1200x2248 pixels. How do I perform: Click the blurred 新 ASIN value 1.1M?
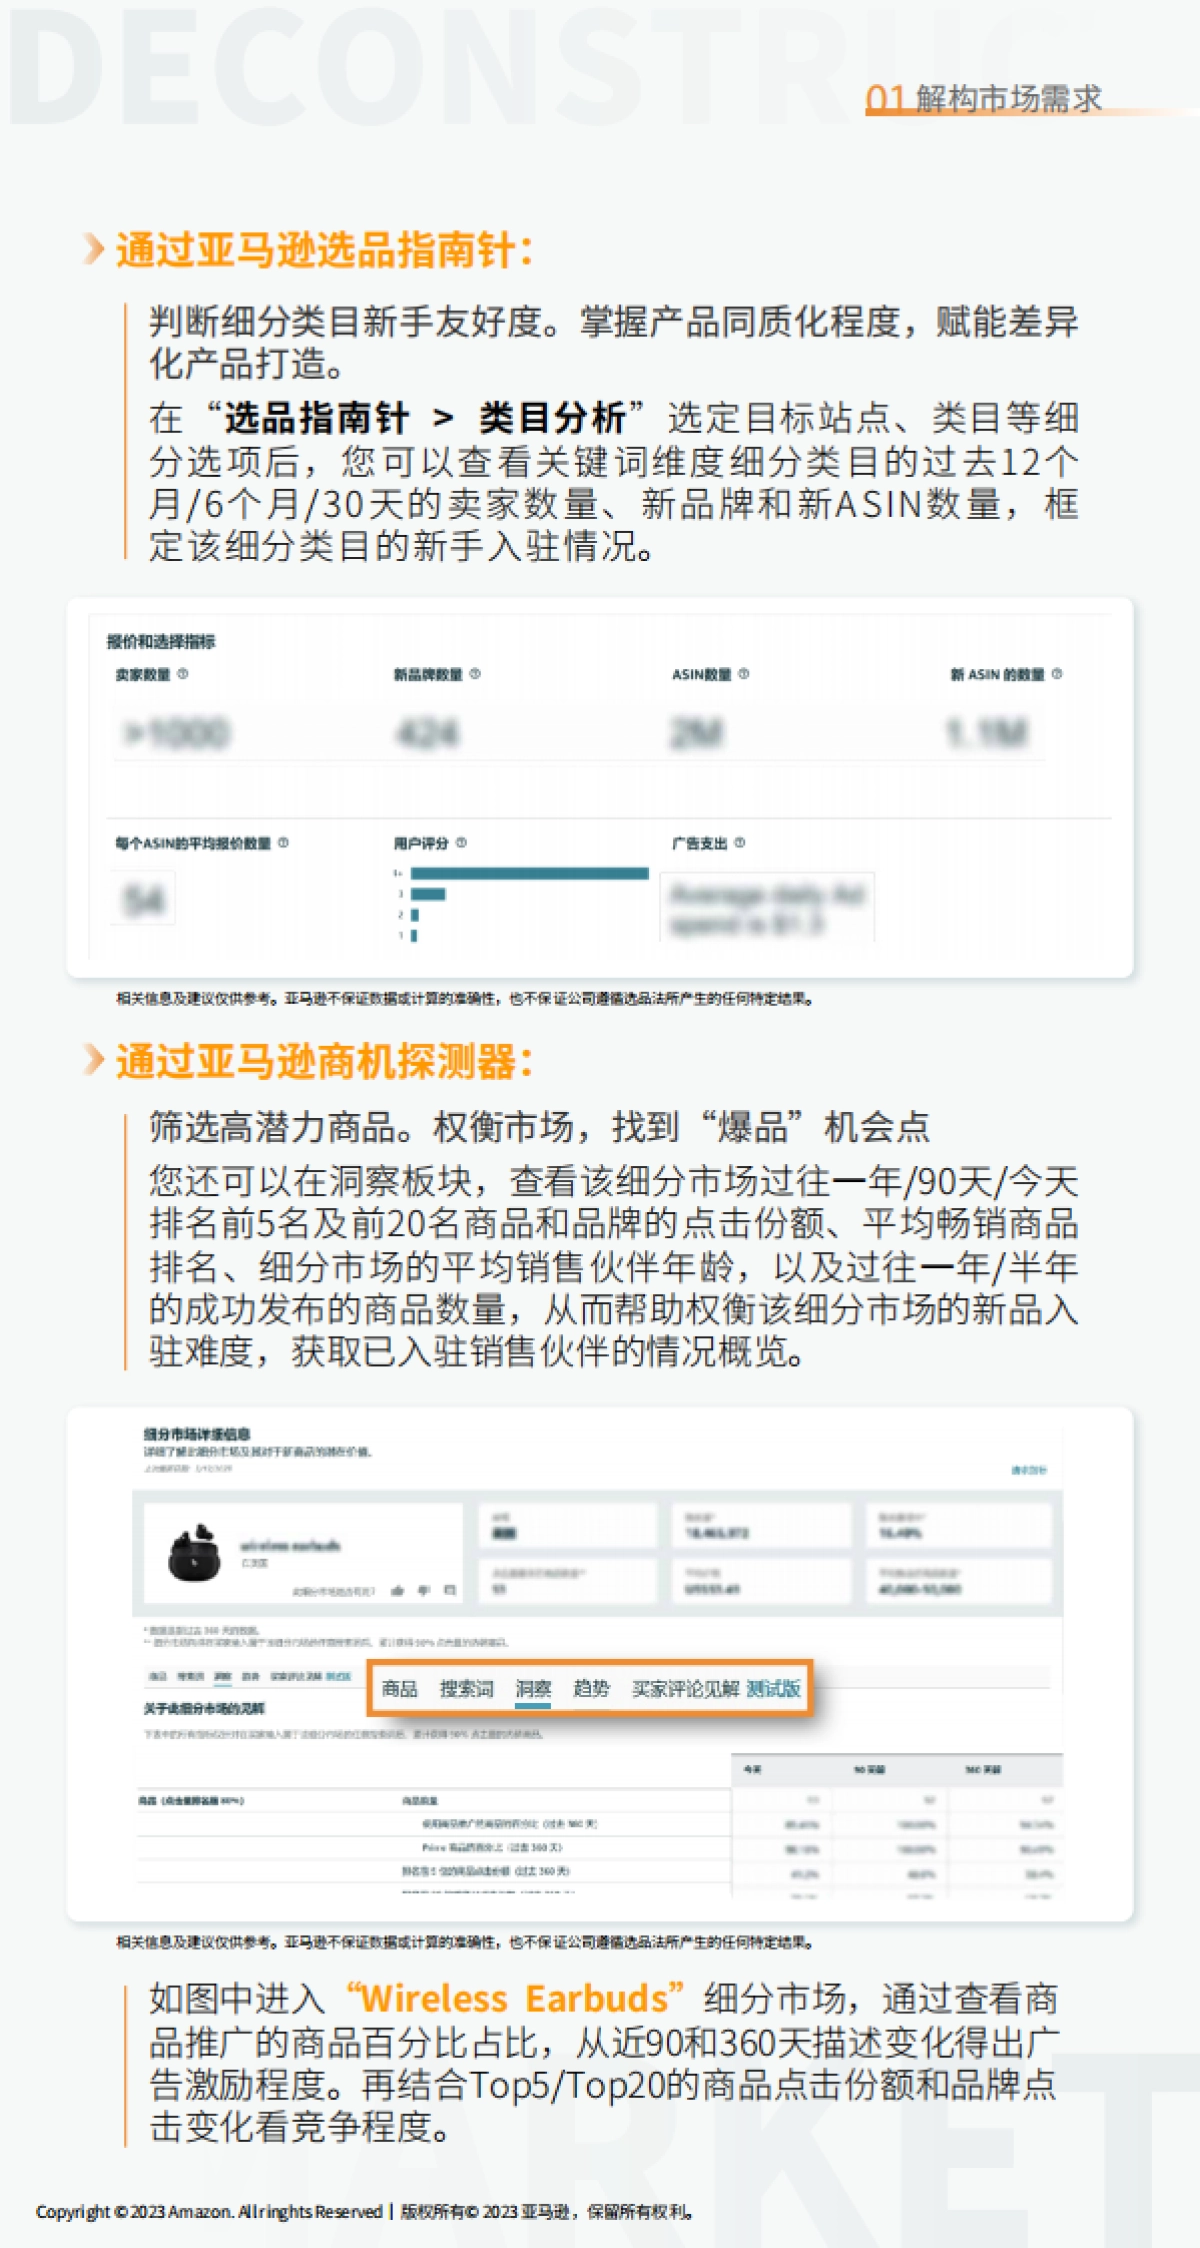click(987, 733)
